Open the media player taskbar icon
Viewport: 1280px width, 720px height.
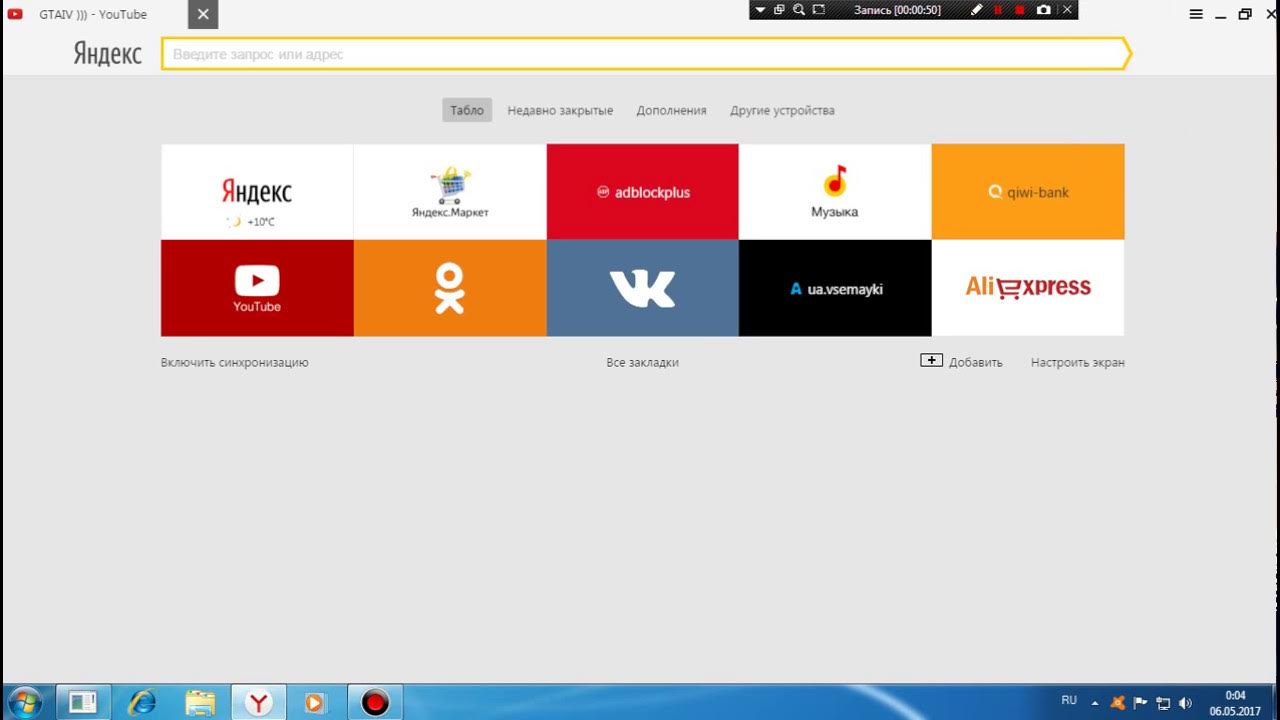tap(316, 703)
